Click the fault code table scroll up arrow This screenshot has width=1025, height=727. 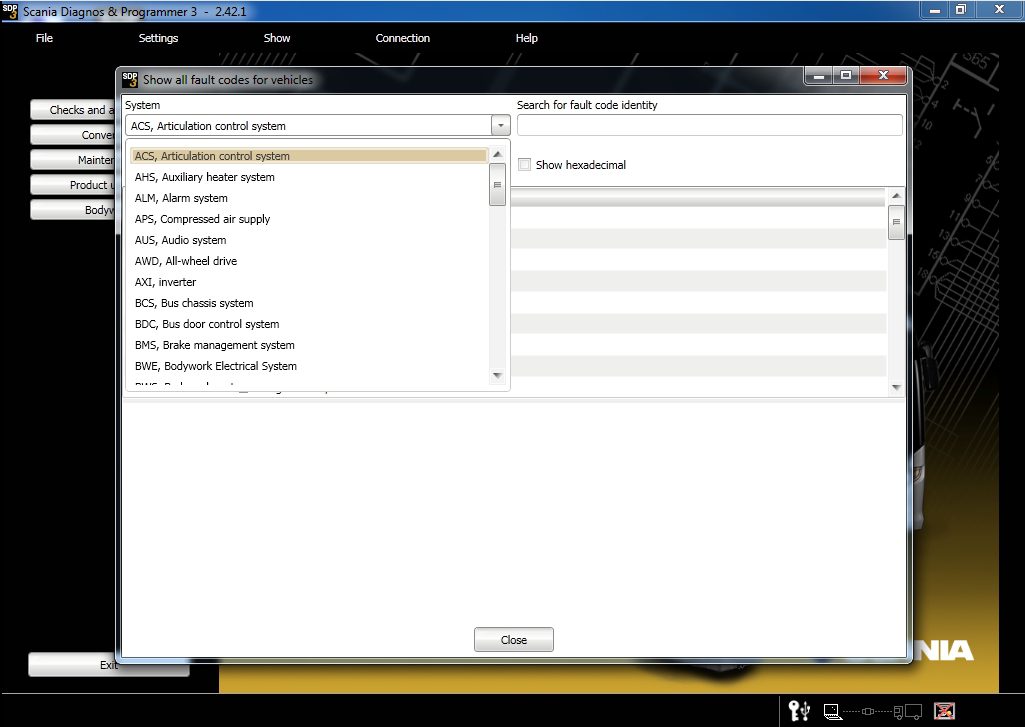(x=896, y=195)
